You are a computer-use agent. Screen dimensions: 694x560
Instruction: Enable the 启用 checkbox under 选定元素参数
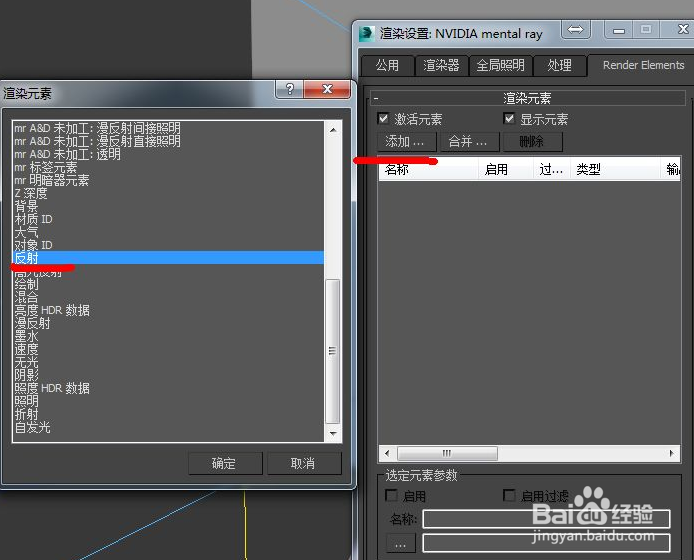pos(391,495)
